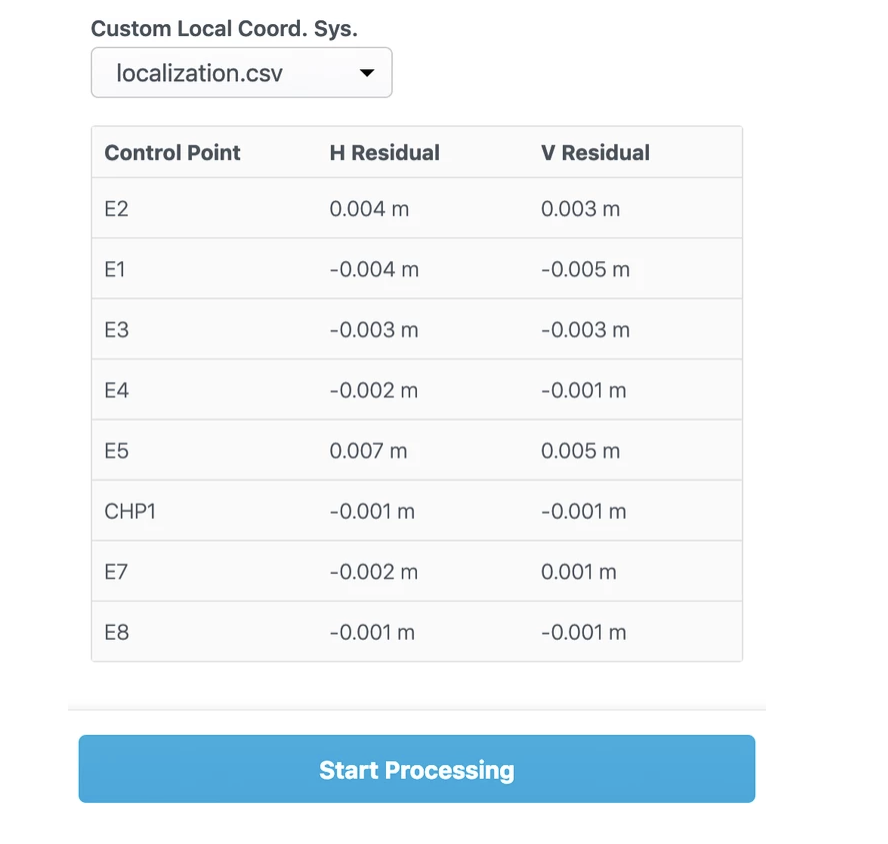The image size is (888, 844).
Task: Click the E4 control point name
Action: [117, 390]
